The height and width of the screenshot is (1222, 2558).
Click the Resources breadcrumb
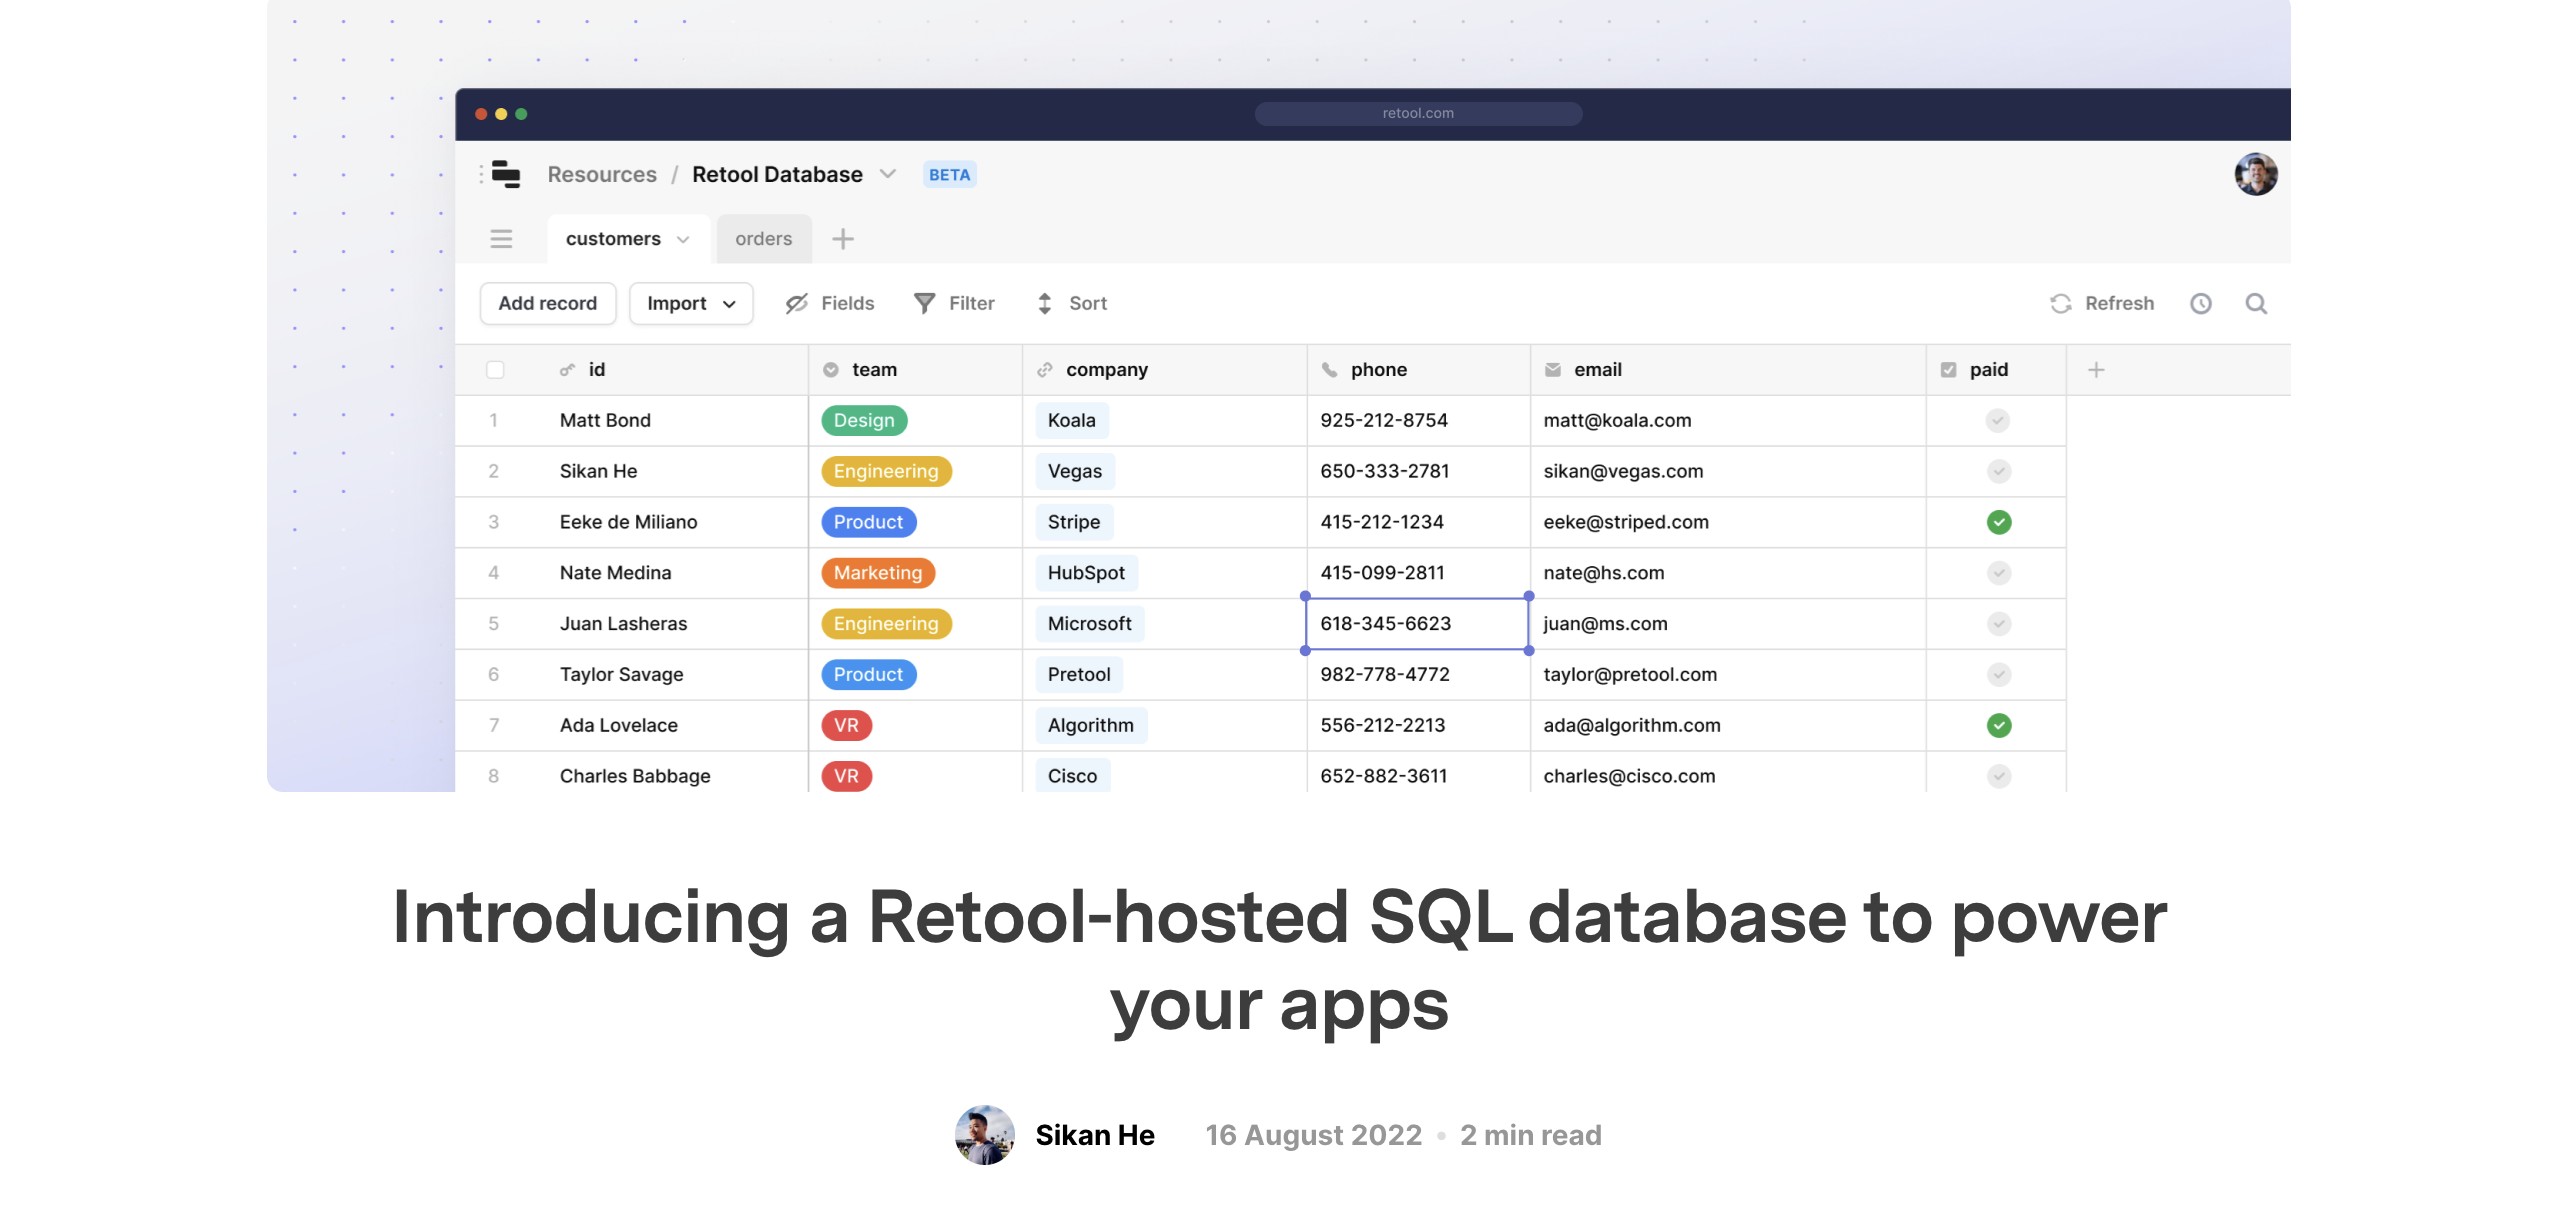click(602, 174)
